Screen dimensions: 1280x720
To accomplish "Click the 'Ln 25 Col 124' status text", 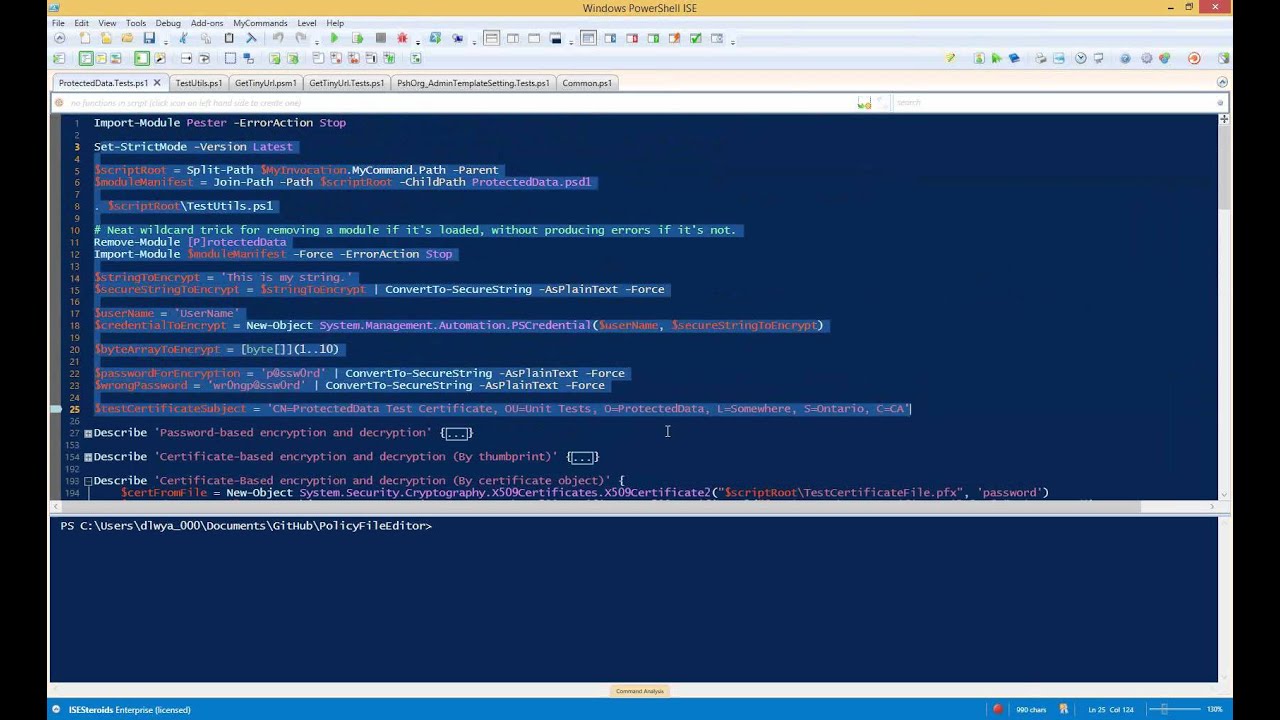I will [1111, 709].
